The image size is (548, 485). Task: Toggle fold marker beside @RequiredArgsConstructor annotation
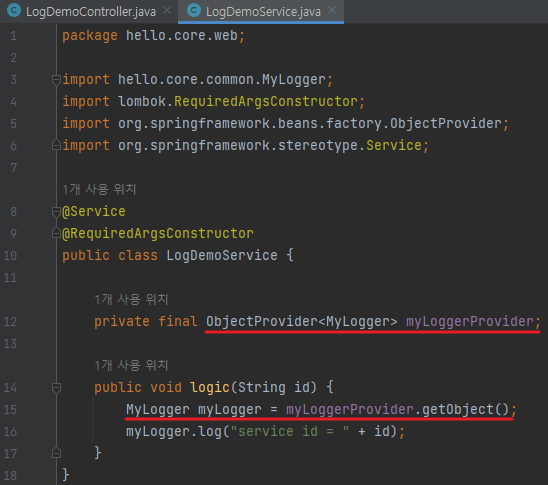56,233
